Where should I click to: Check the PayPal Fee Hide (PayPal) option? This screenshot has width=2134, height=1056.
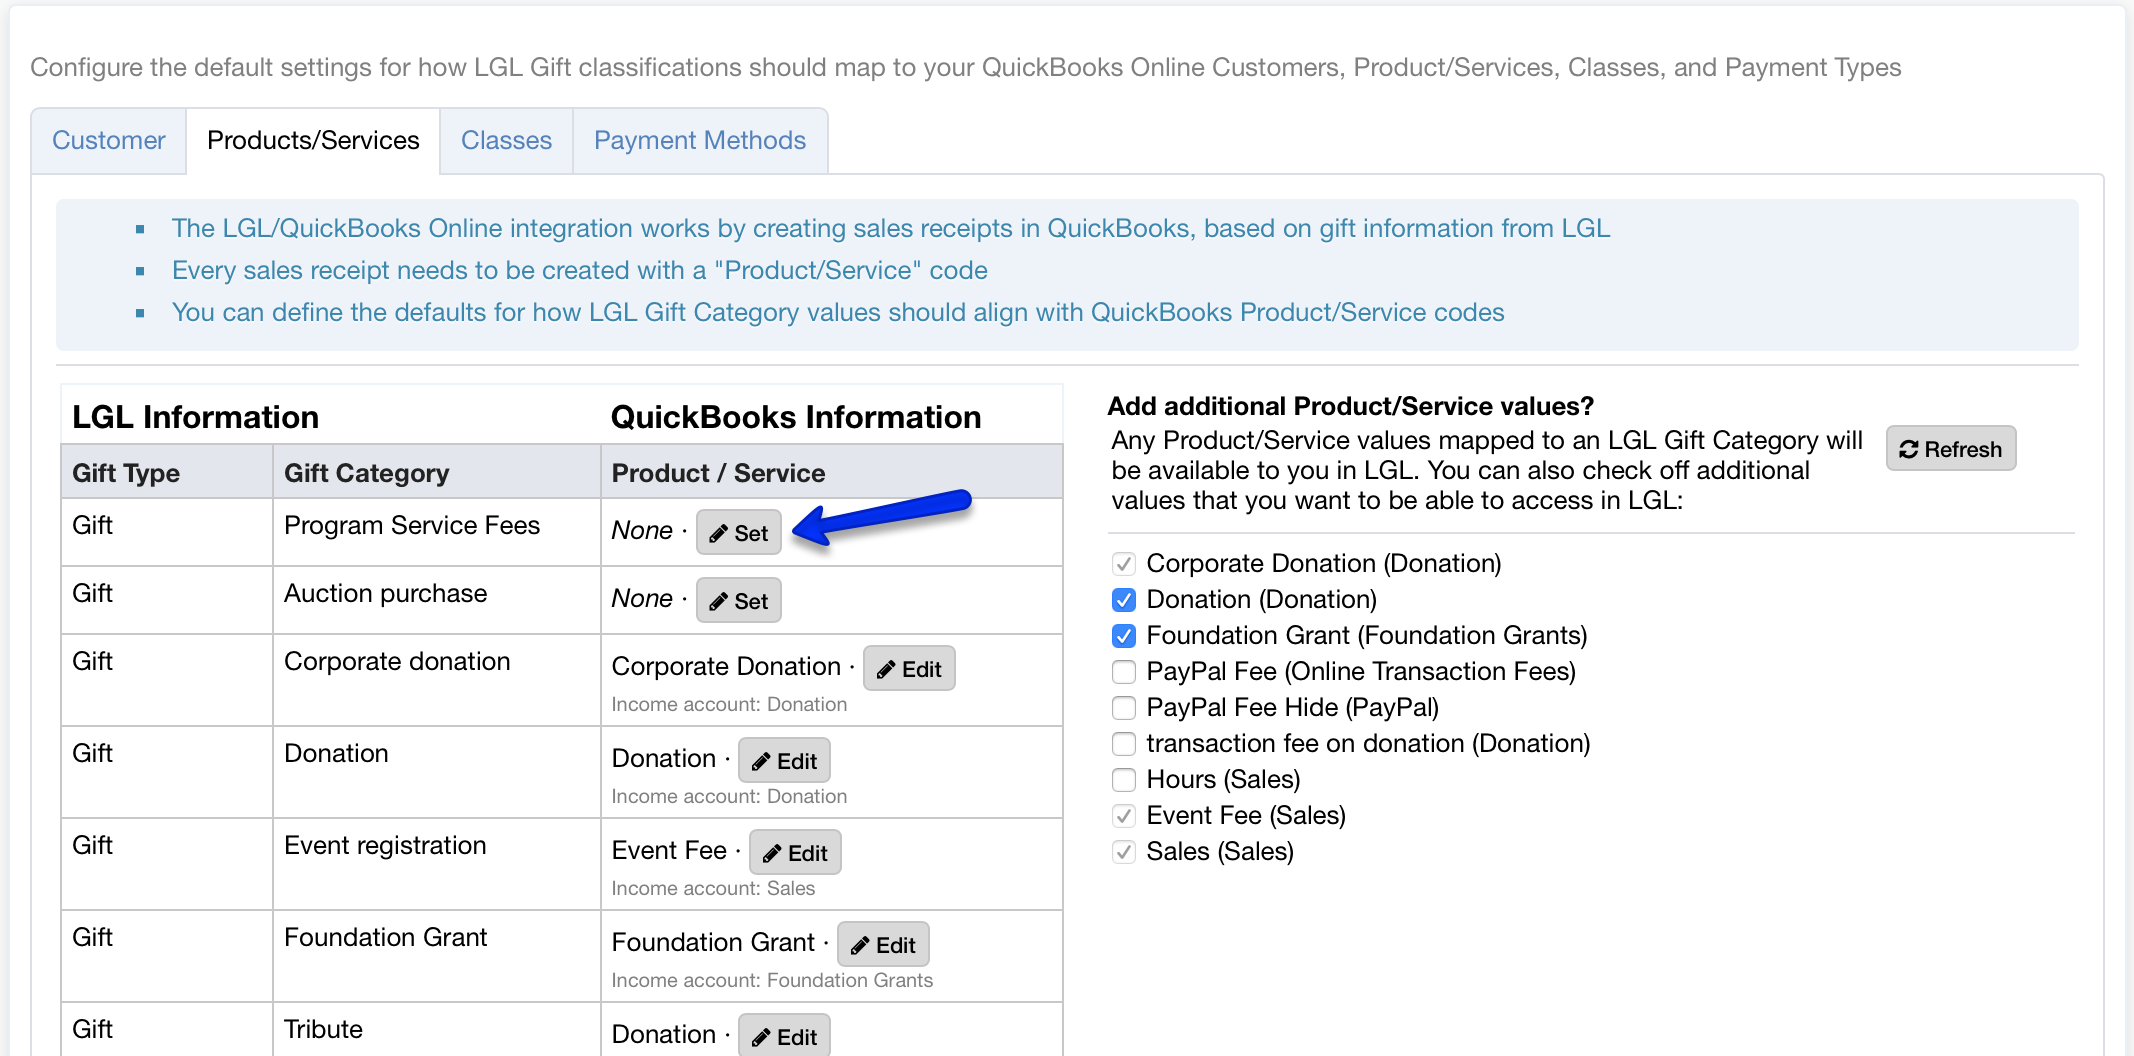pos(1123,707)
